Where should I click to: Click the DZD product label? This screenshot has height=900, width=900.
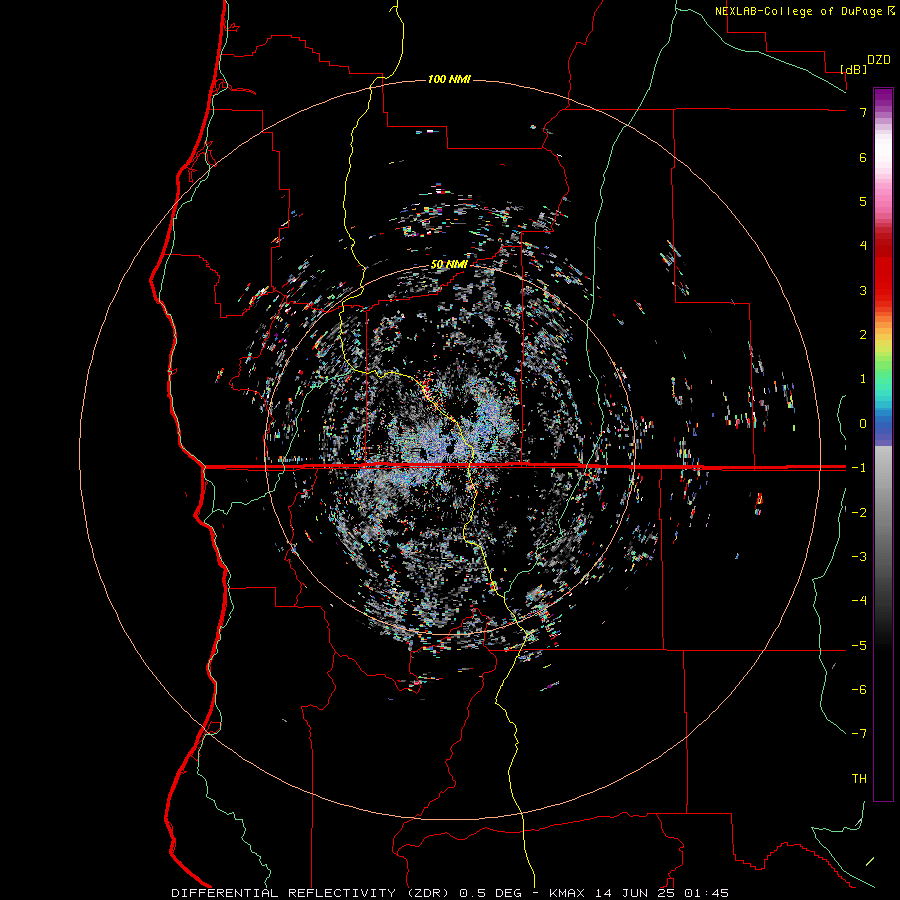(x=879, y=60)
